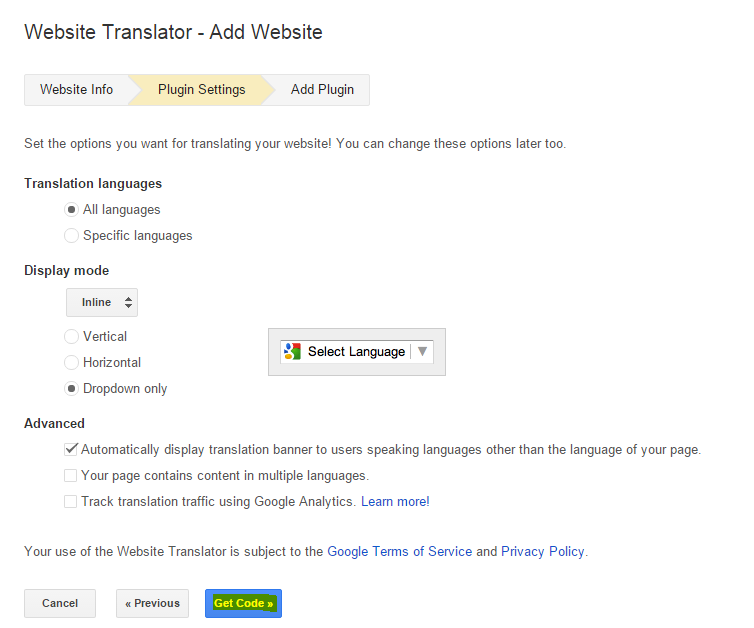Viewport: 754px width, 628px height.
Task: Click the Get Code button
Action: [x=243, y=604]
